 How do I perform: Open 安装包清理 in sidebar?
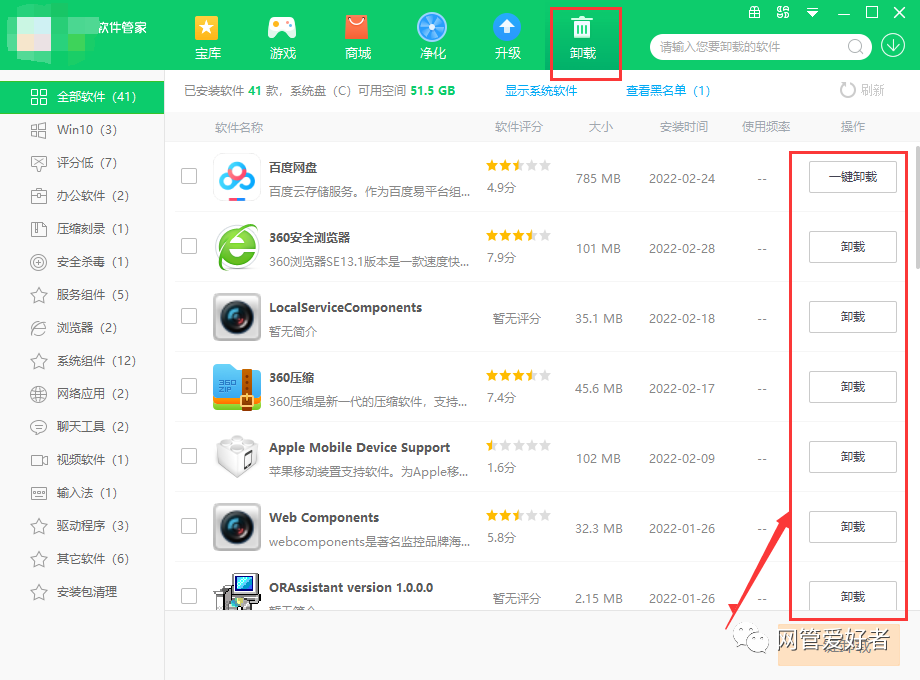pyautogui.click(x=82, y=591)
